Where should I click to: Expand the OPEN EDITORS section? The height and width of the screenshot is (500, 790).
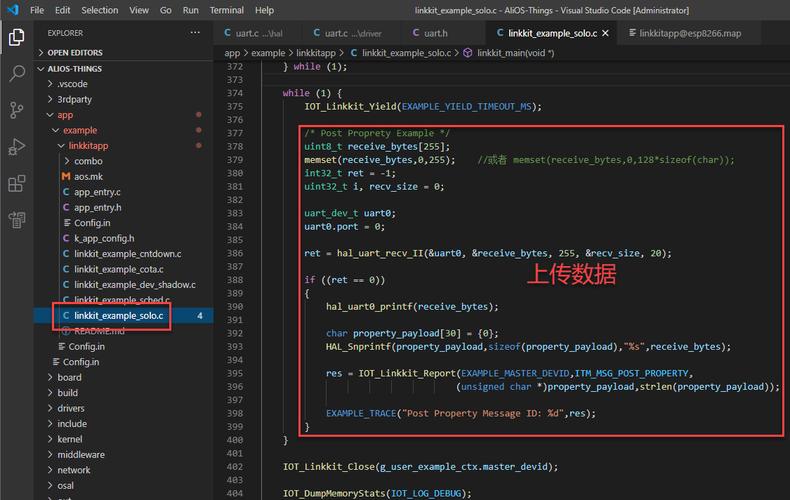74,52
